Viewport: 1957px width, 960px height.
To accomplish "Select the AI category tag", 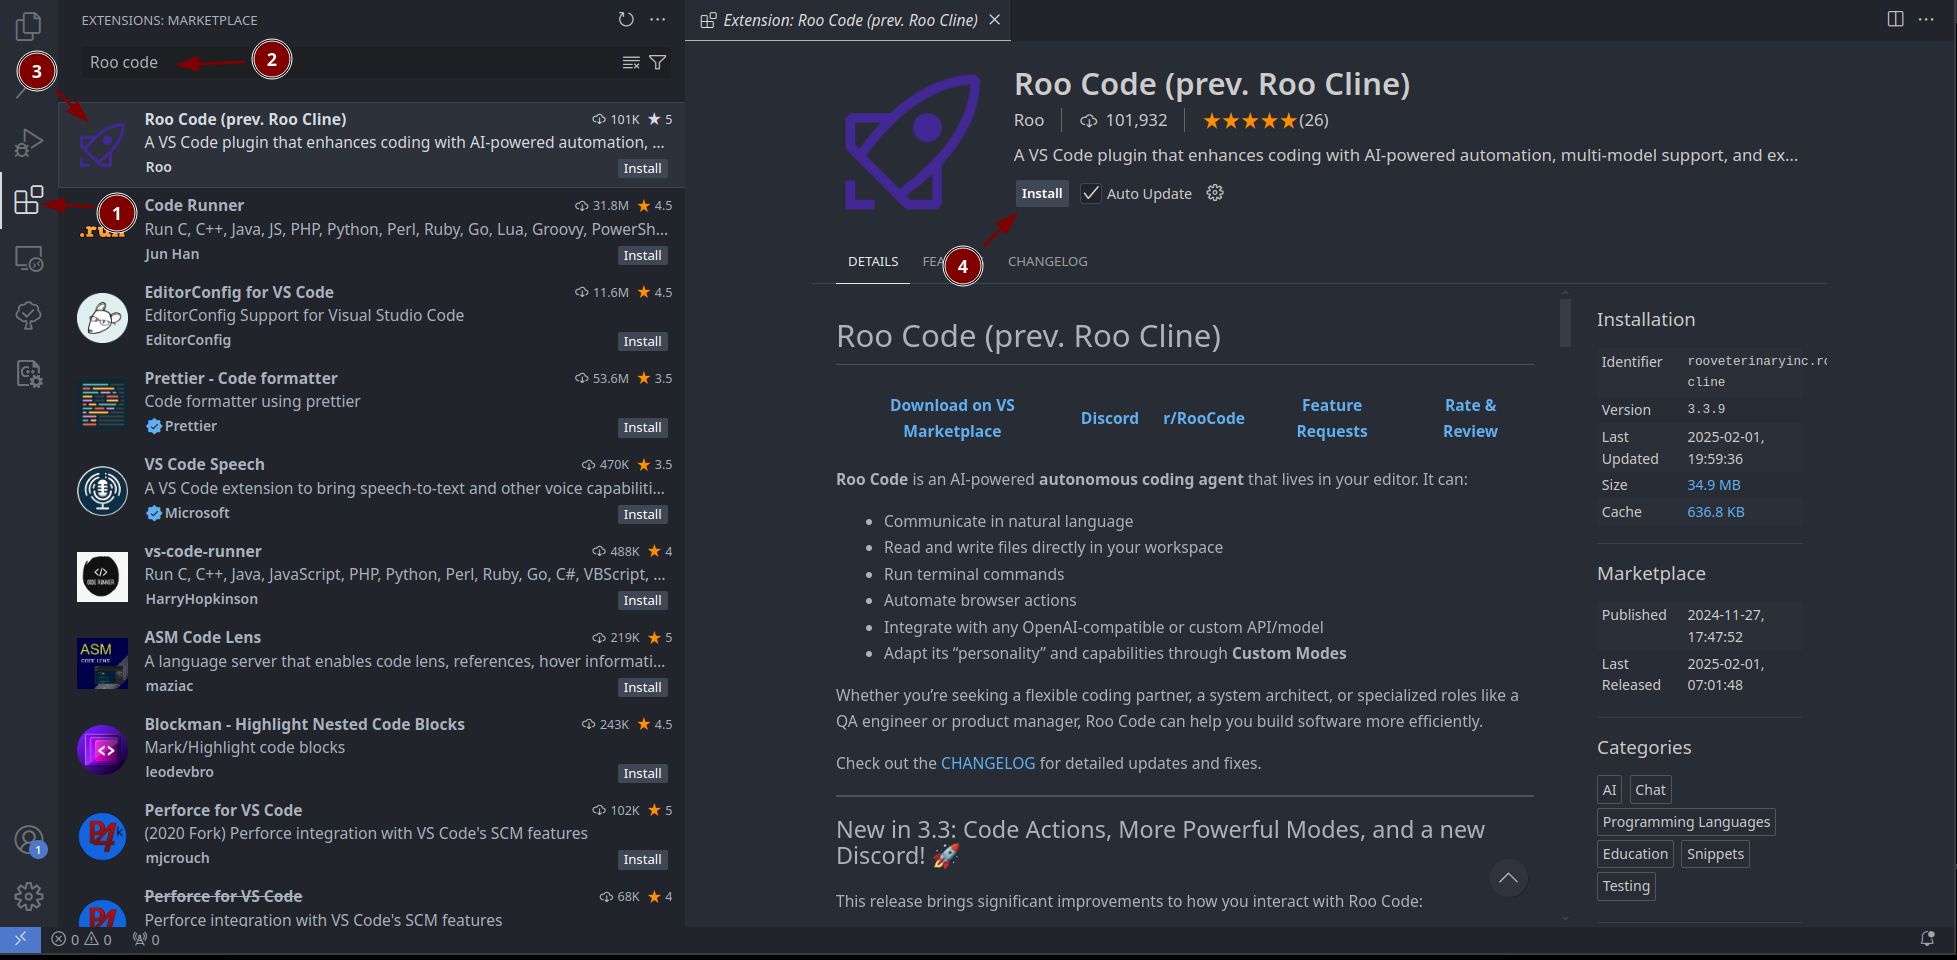I will (x=1609, y=790).
